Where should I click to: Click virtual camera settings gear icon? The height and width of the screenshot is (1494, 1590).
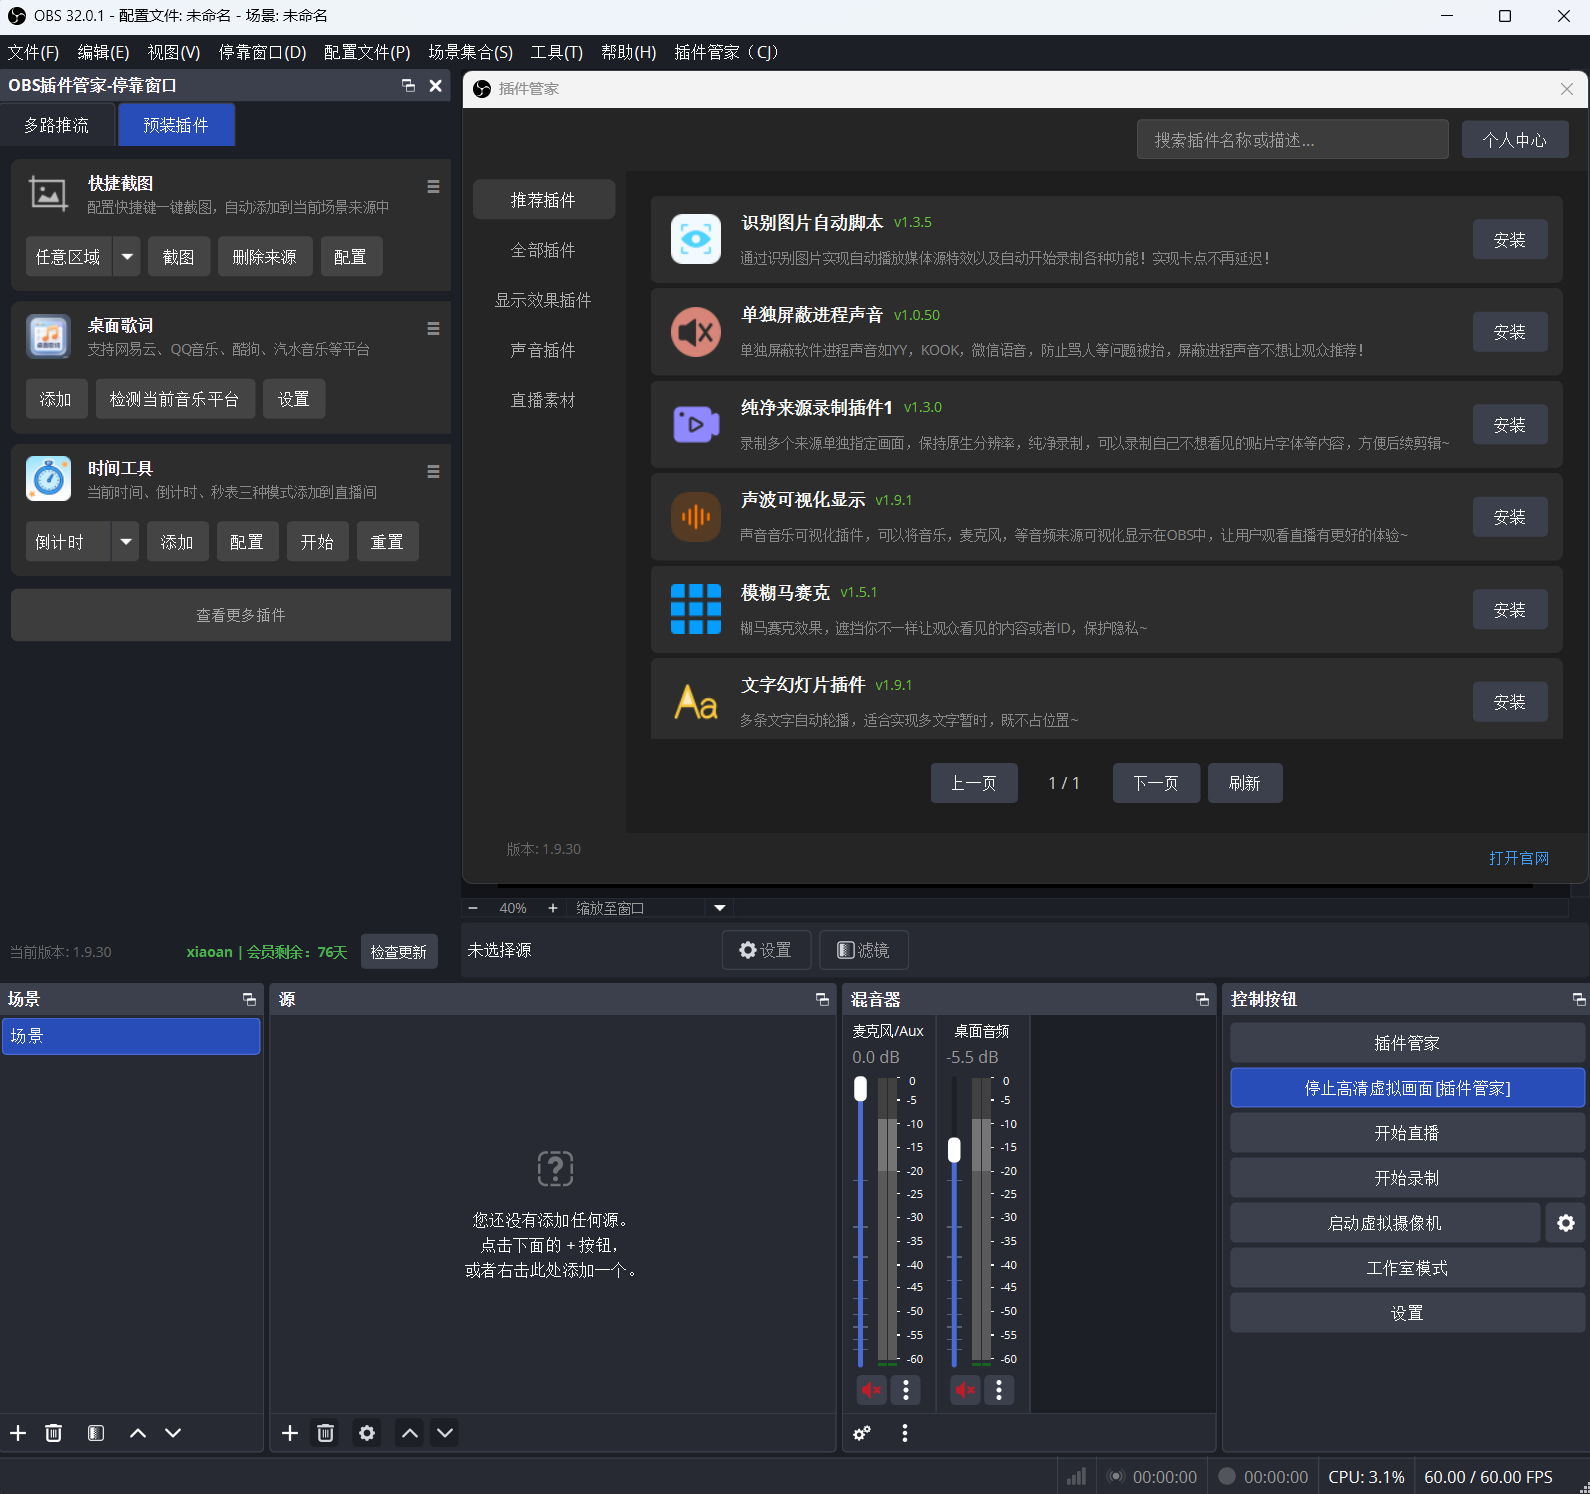(1565, 1223)
